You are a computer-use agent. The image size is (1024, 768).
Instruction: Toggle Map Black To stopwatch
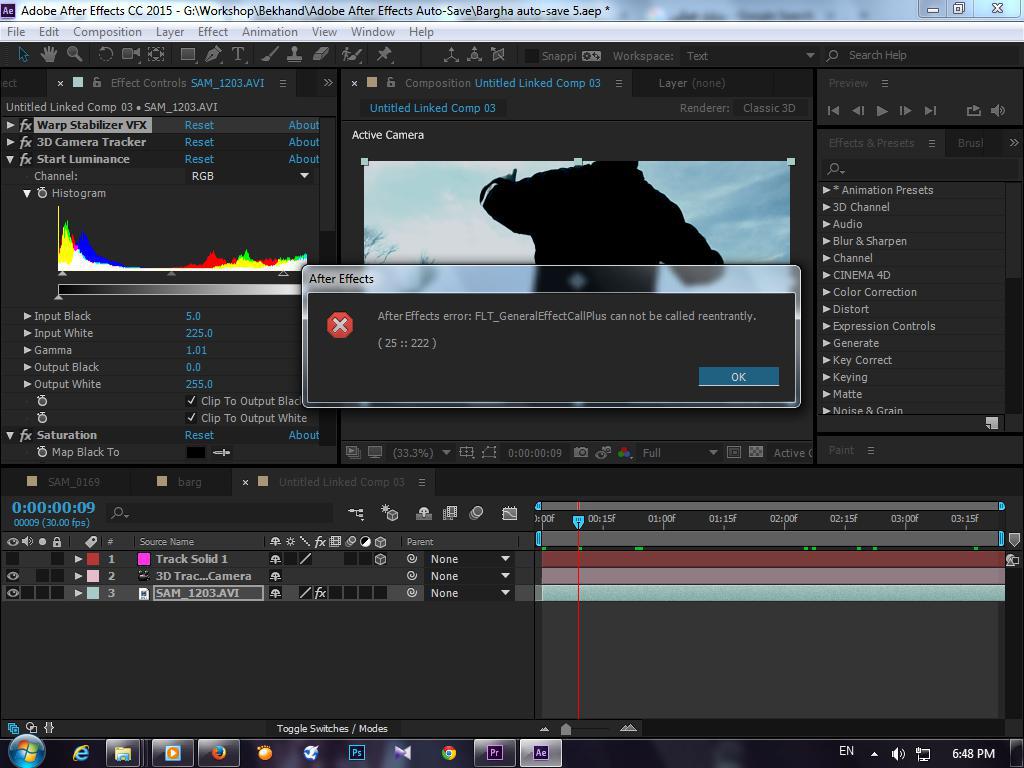point(42,451)
